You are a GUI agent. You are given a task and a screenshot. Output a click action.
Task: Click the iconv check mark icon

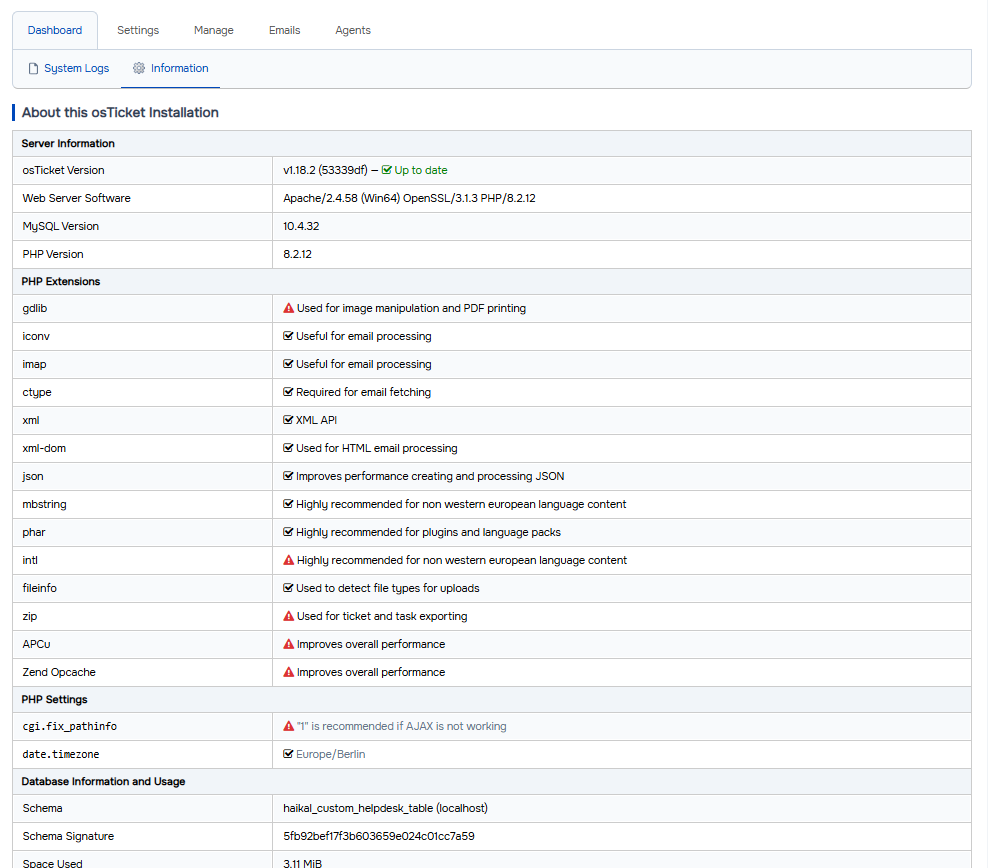(288, 337)
